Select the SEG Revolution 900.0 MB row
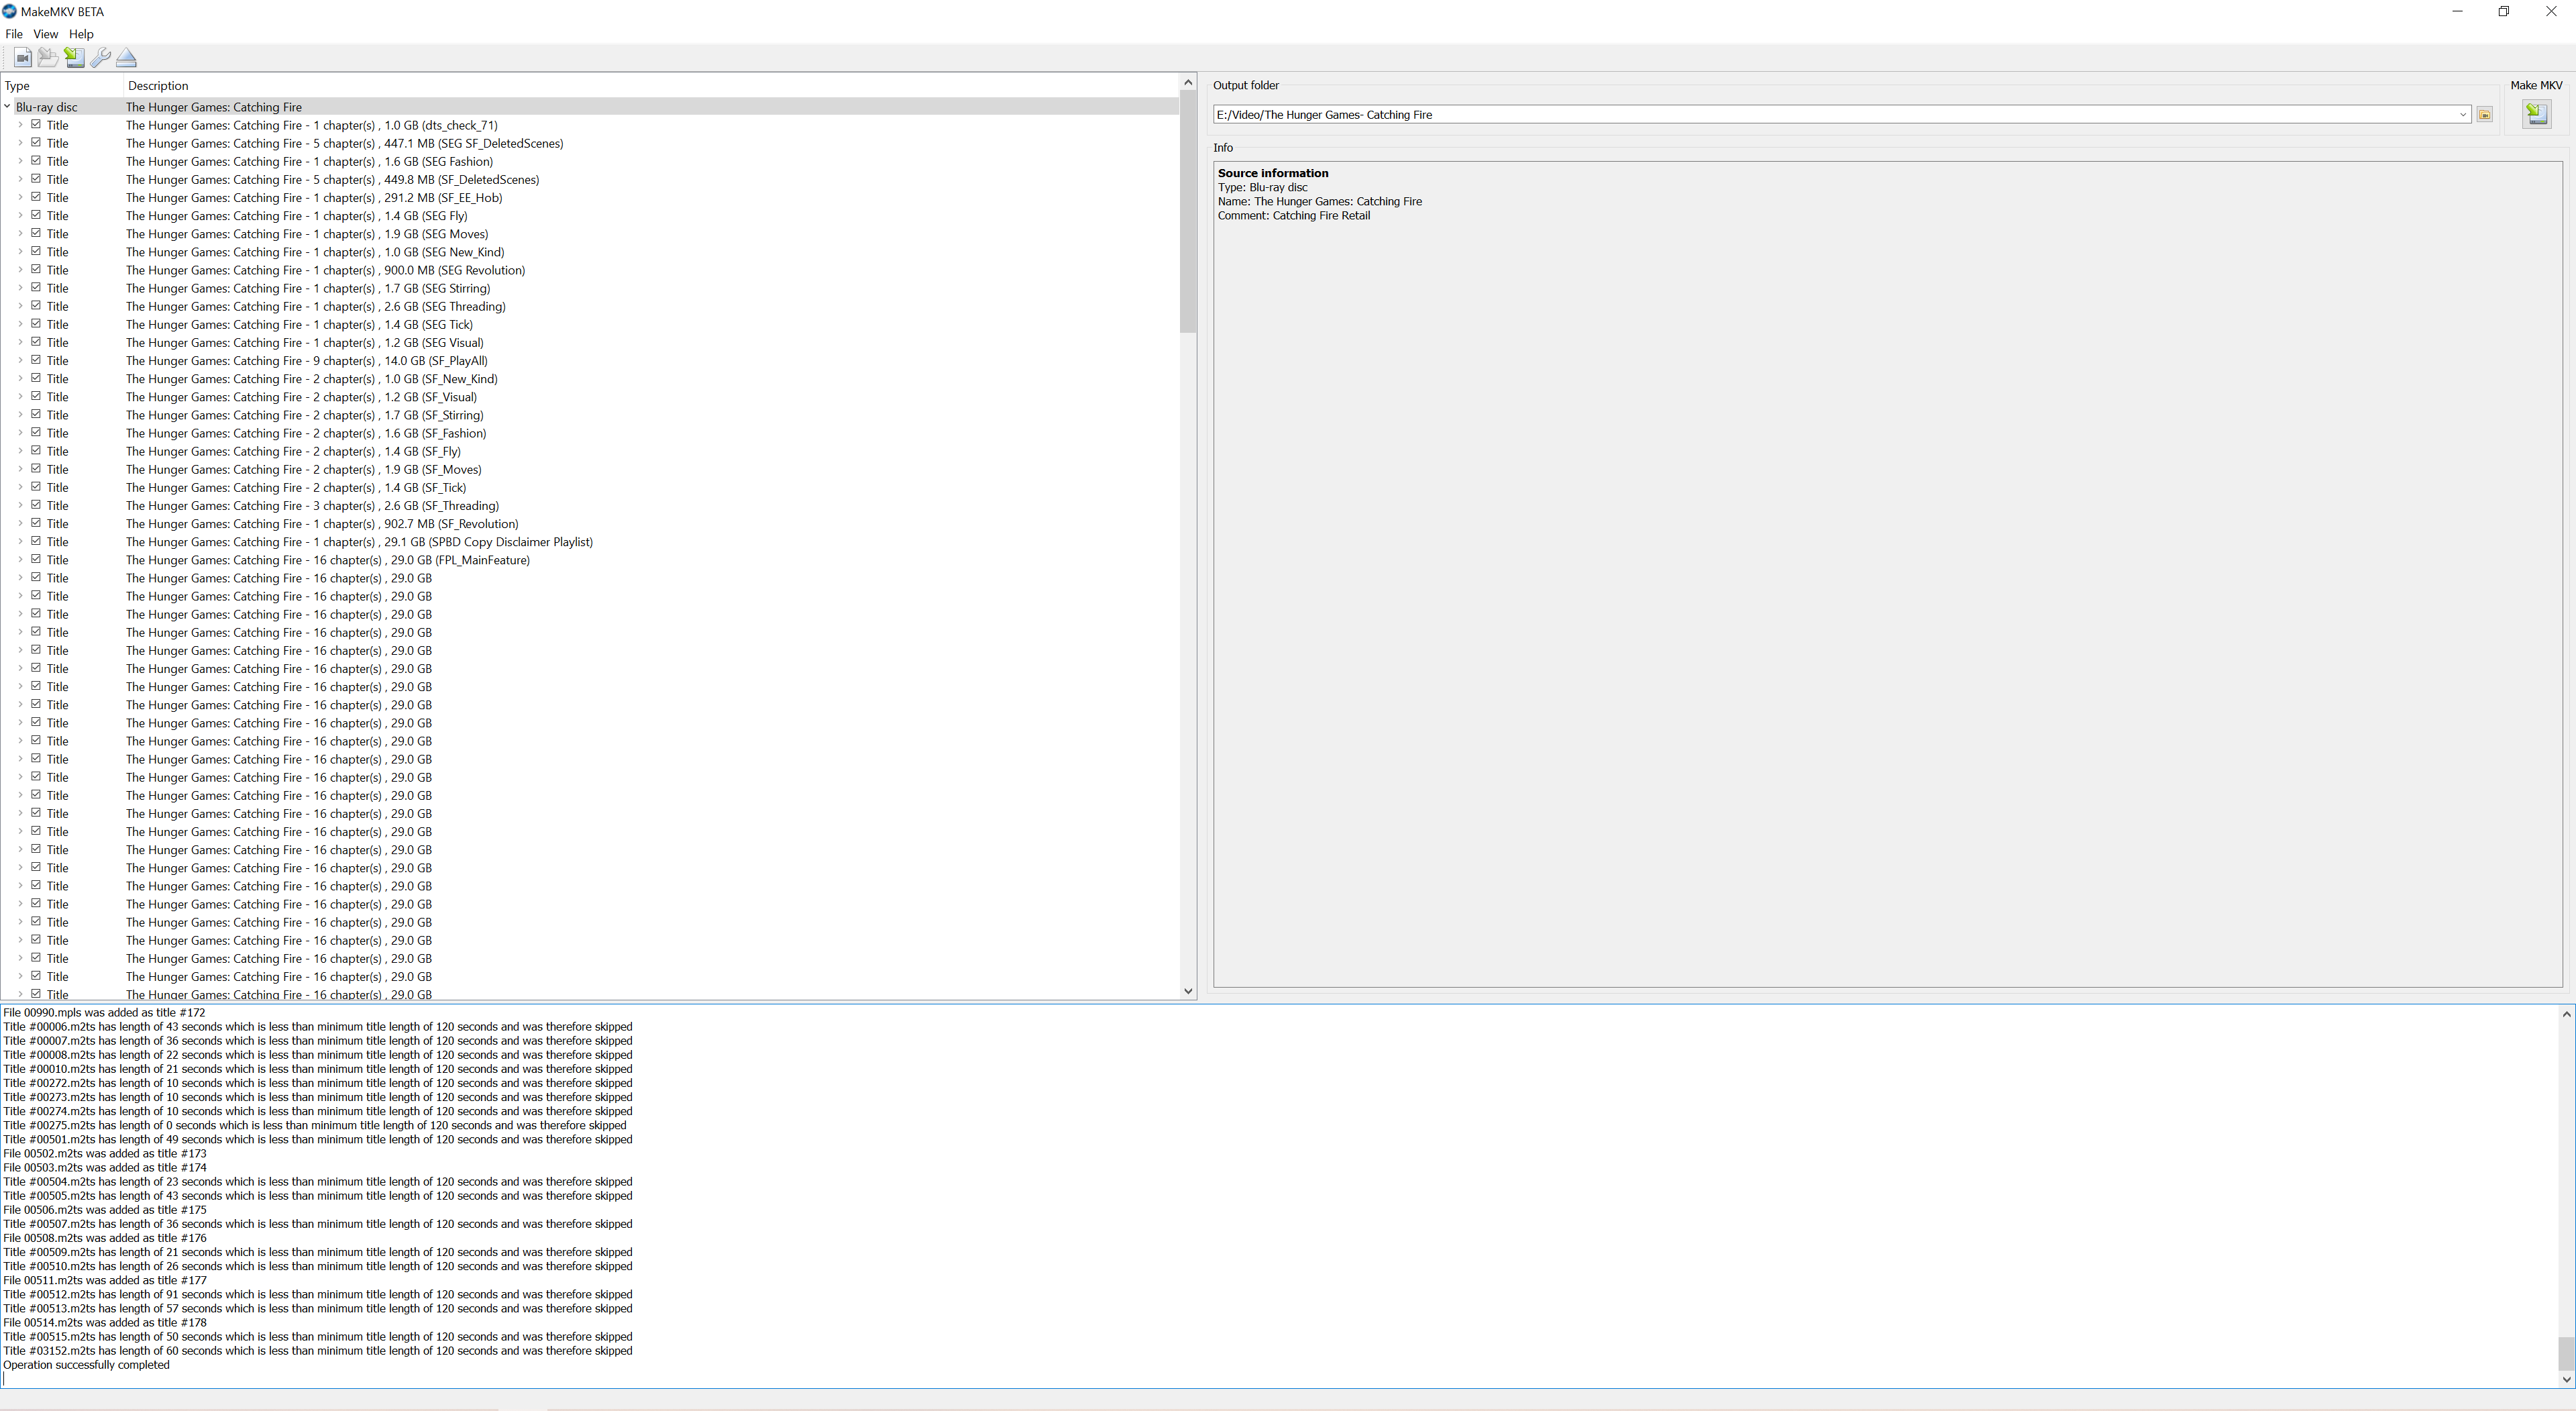 pyautogui.click(x=590, y=270)
